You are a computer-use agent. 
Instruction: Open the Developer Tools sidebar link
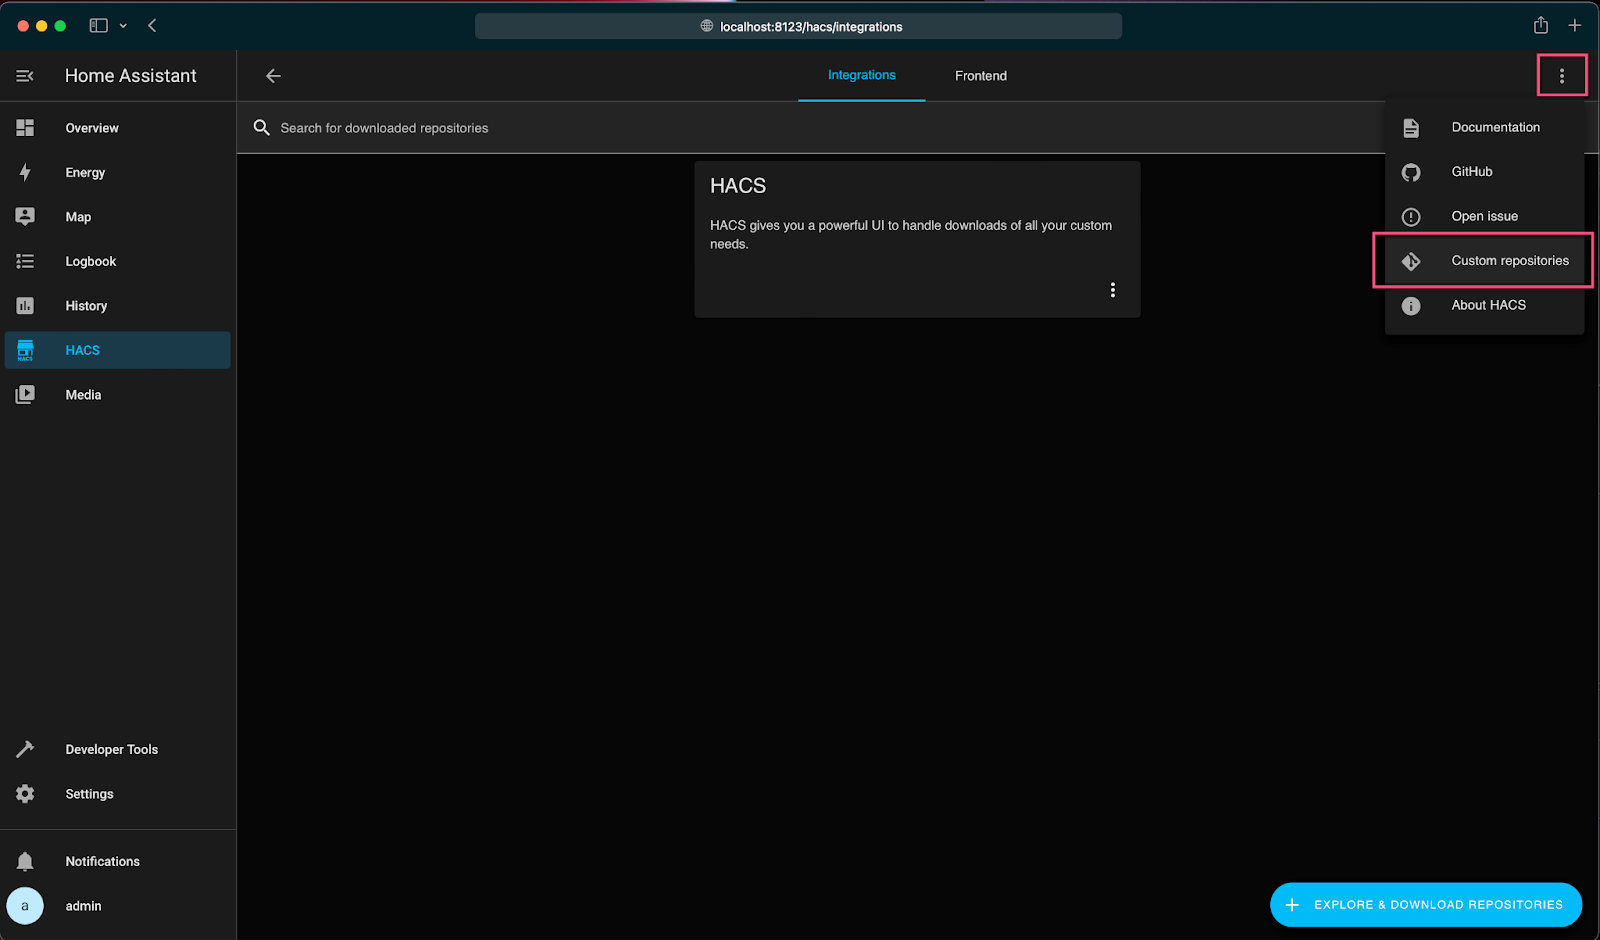coord(118,749)
